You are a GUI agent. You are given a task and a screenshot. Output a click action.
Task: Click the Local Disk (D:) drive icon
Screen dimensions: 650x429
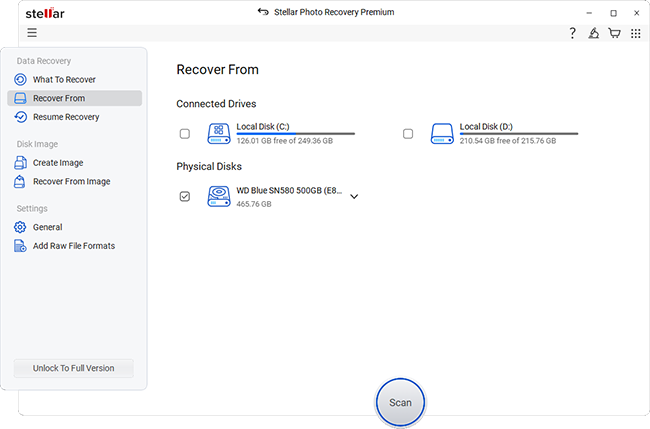pyautogui.click(x=442, y=133)
